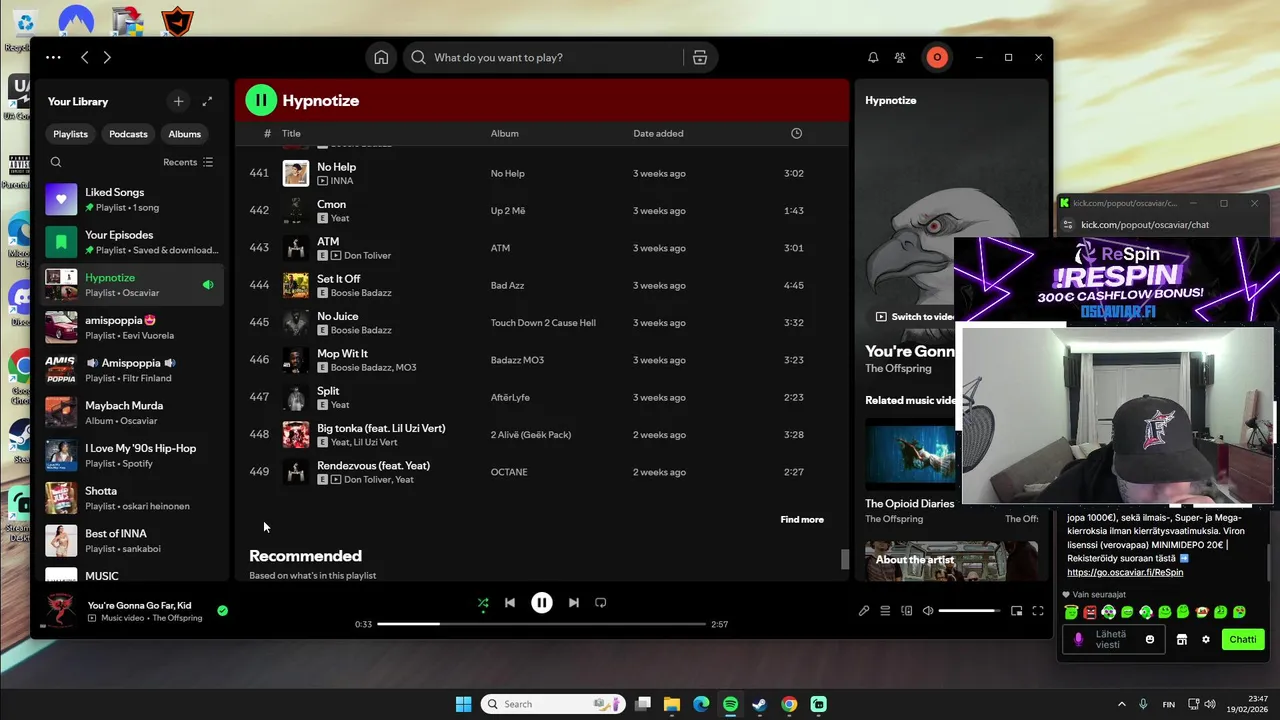Skip to the previous track
1280x720 pixels.
click(x=510, y=603)
